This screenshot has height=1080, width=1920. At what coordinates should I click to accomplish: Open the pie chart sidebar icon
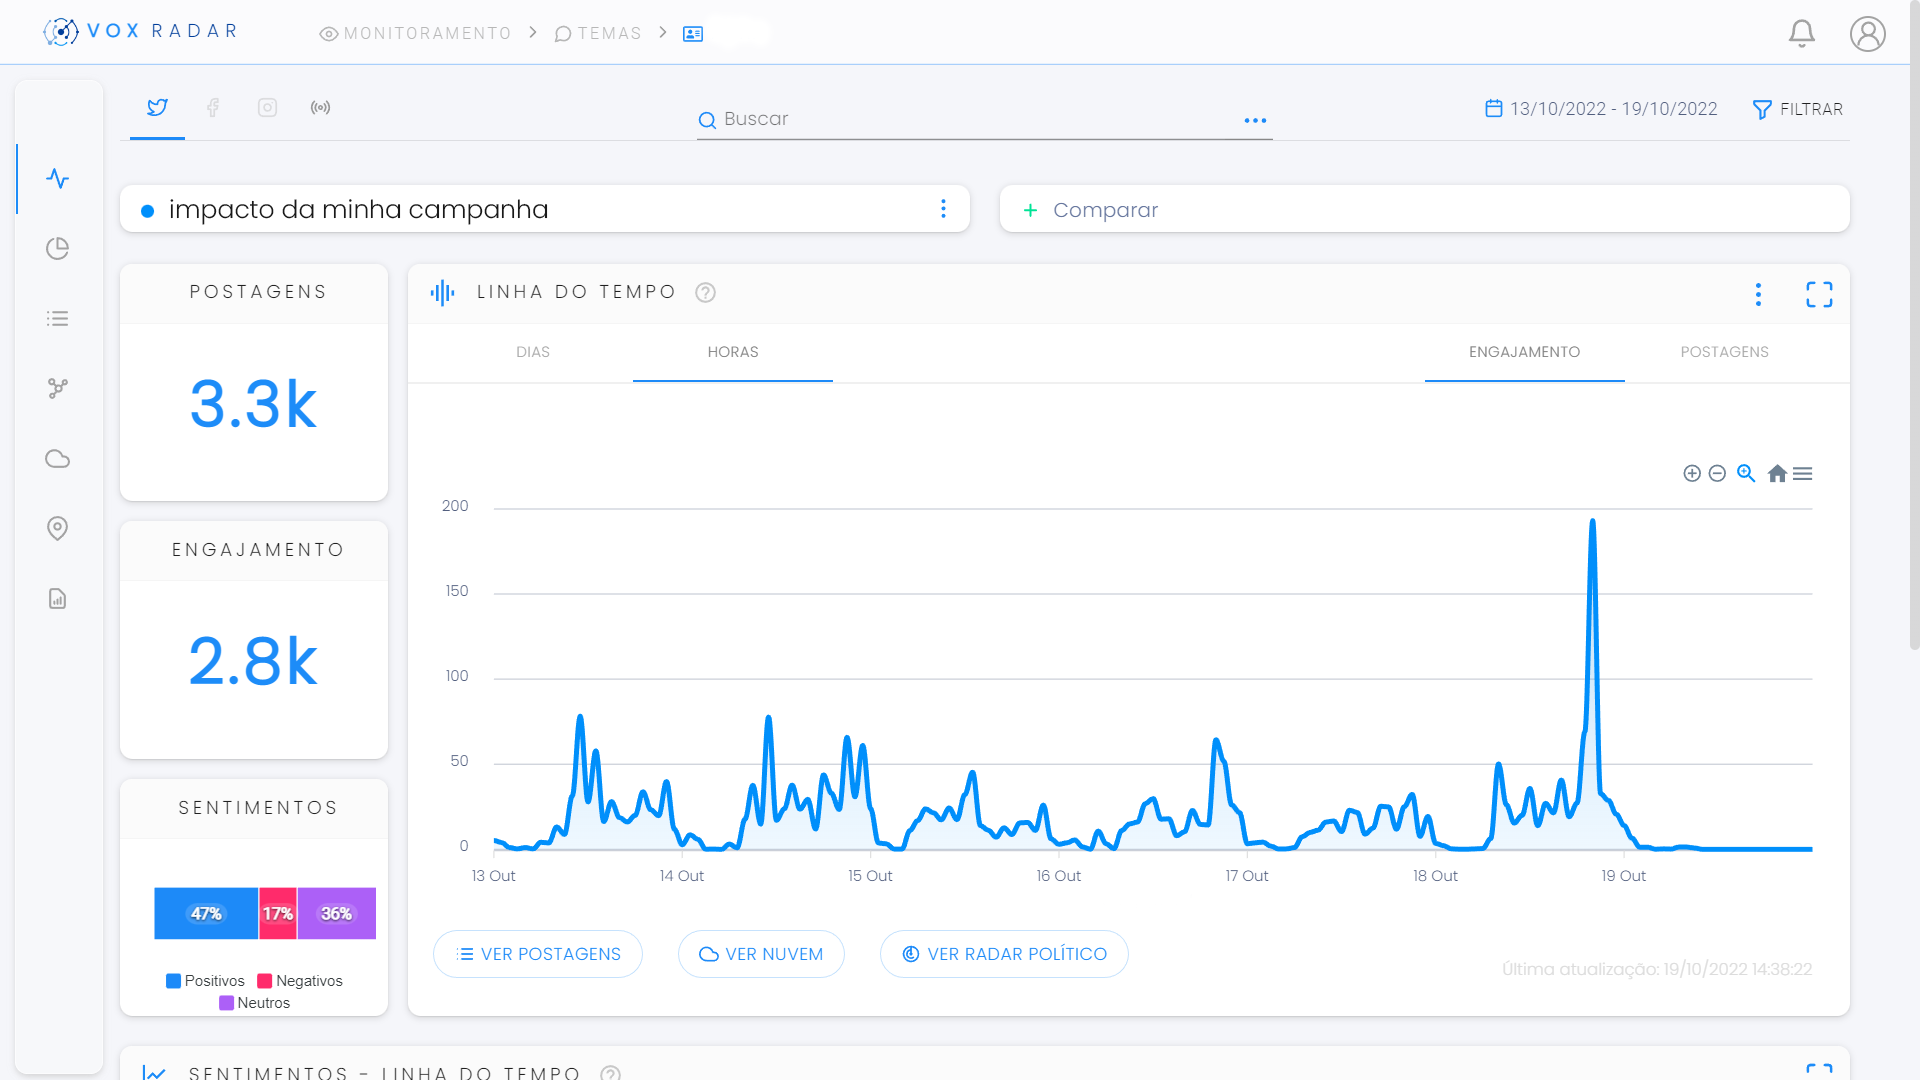(58, 248)
